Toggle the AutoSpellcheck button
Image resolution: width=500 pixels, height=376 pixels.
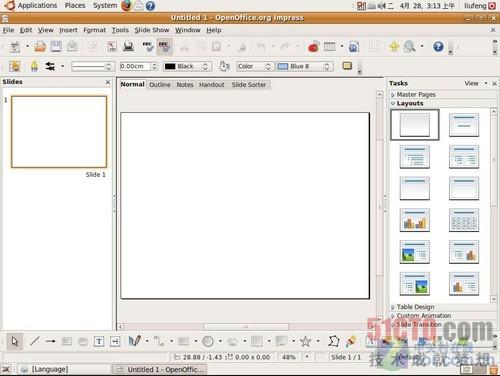(x=164, y=46)
